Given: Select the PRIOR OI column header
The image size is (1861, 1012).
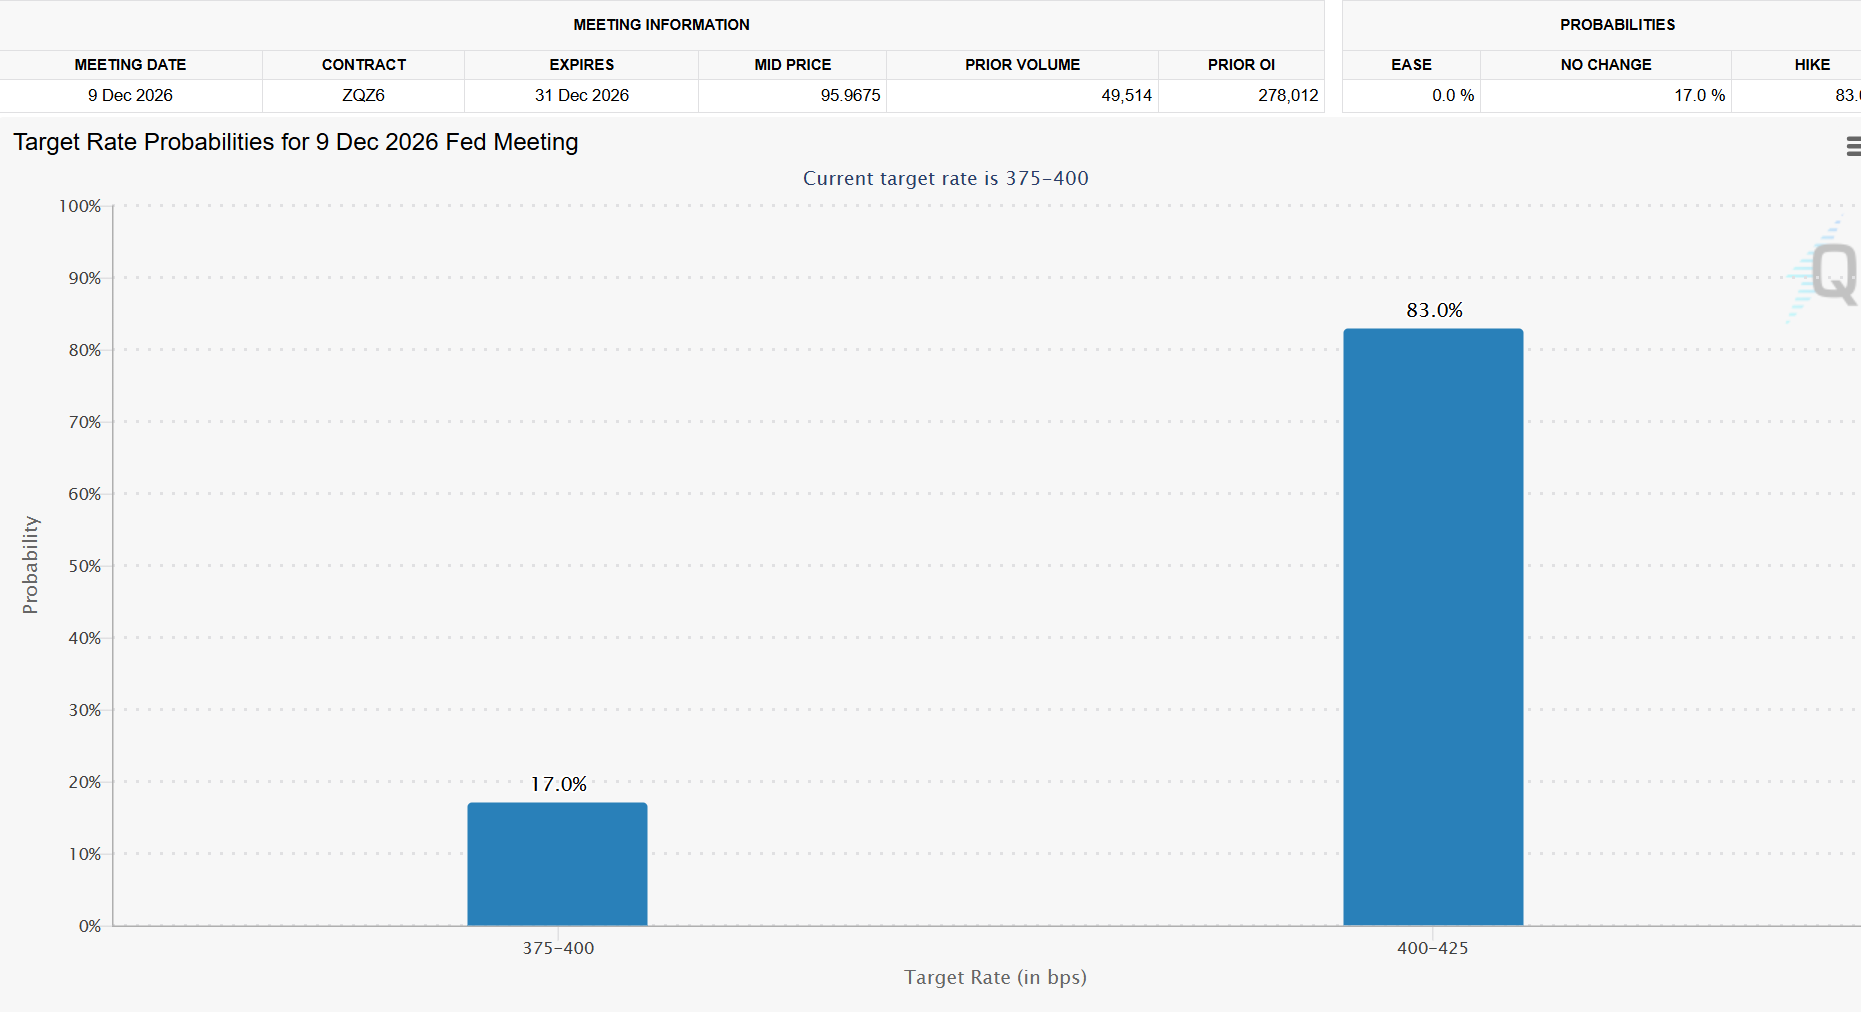Looking at the screenshot, I should (x=1242, y=65).
